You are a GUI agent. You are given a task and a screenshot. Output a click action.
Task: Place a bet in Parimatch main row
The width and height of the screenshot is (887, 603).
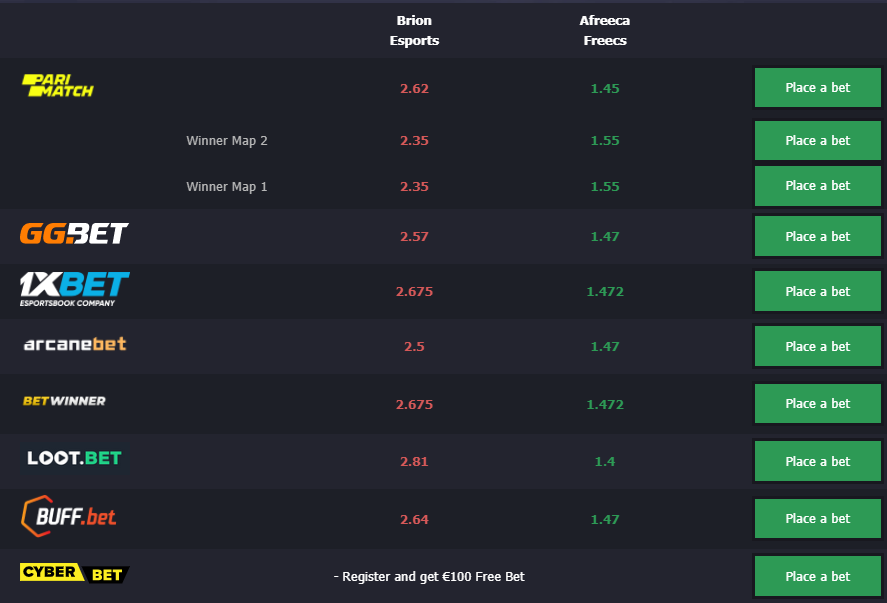(817, 88)
